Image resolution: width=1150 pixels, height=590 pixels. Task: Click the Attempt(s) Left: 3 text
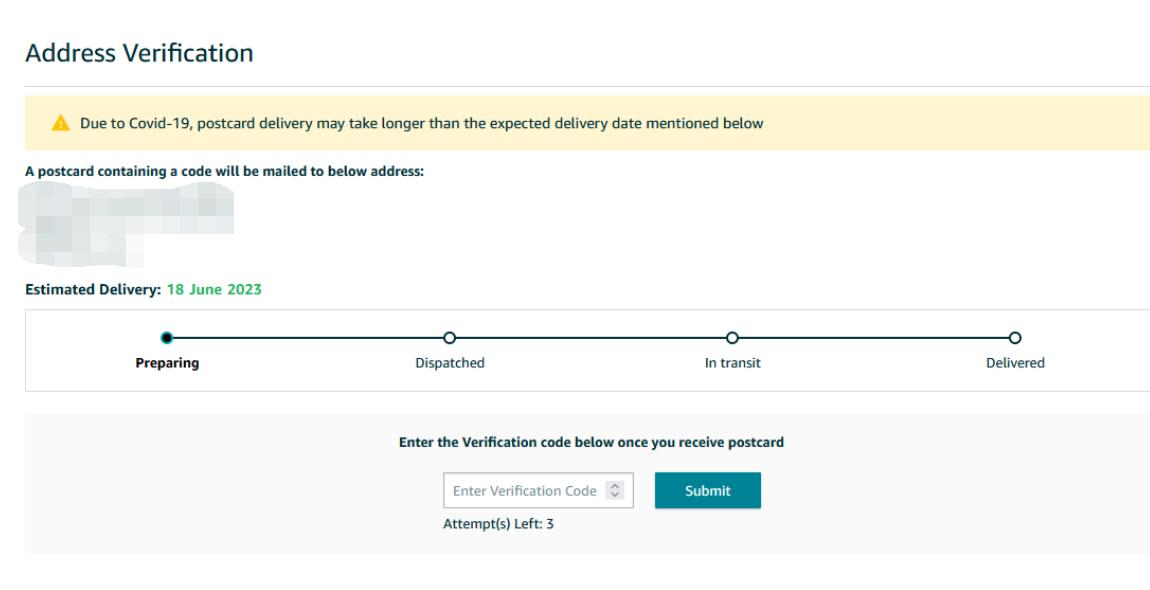[498, 524]
